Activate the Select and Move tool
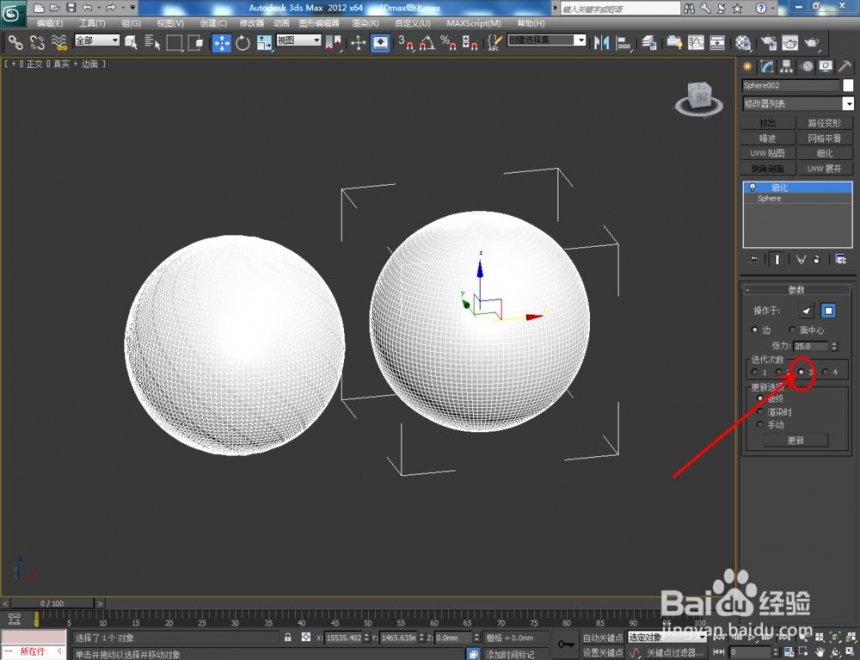The width and height of the screenshot is (860, 660). pos(221,43)
